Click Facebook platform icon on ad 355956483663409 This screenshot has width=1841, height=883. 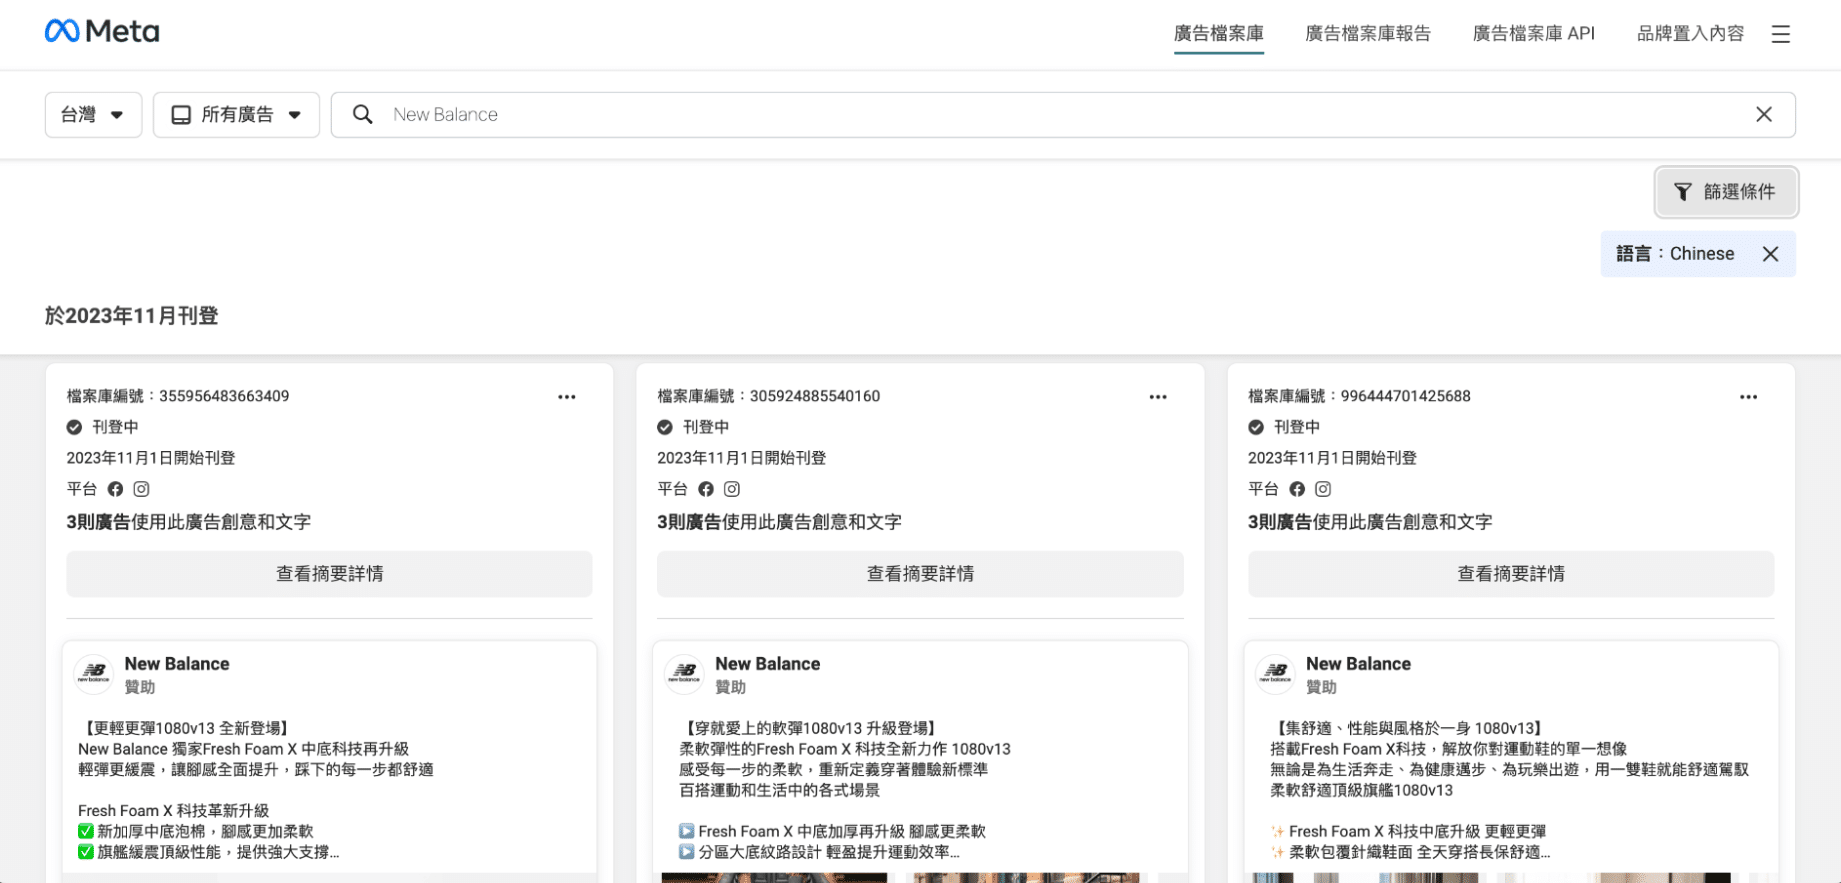[x=116, y=489]
